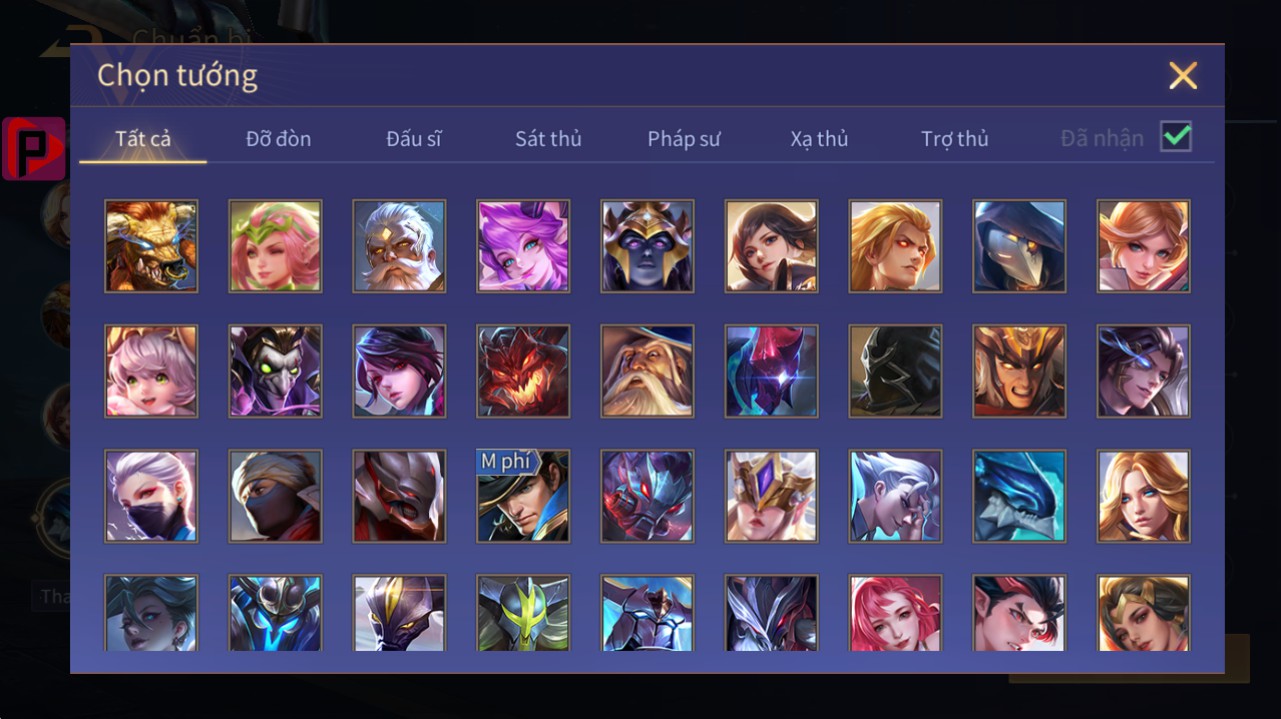1281x719 pixels.
Task: Close the 'Chọn tướng' dialog with X
Action: 1183,76
